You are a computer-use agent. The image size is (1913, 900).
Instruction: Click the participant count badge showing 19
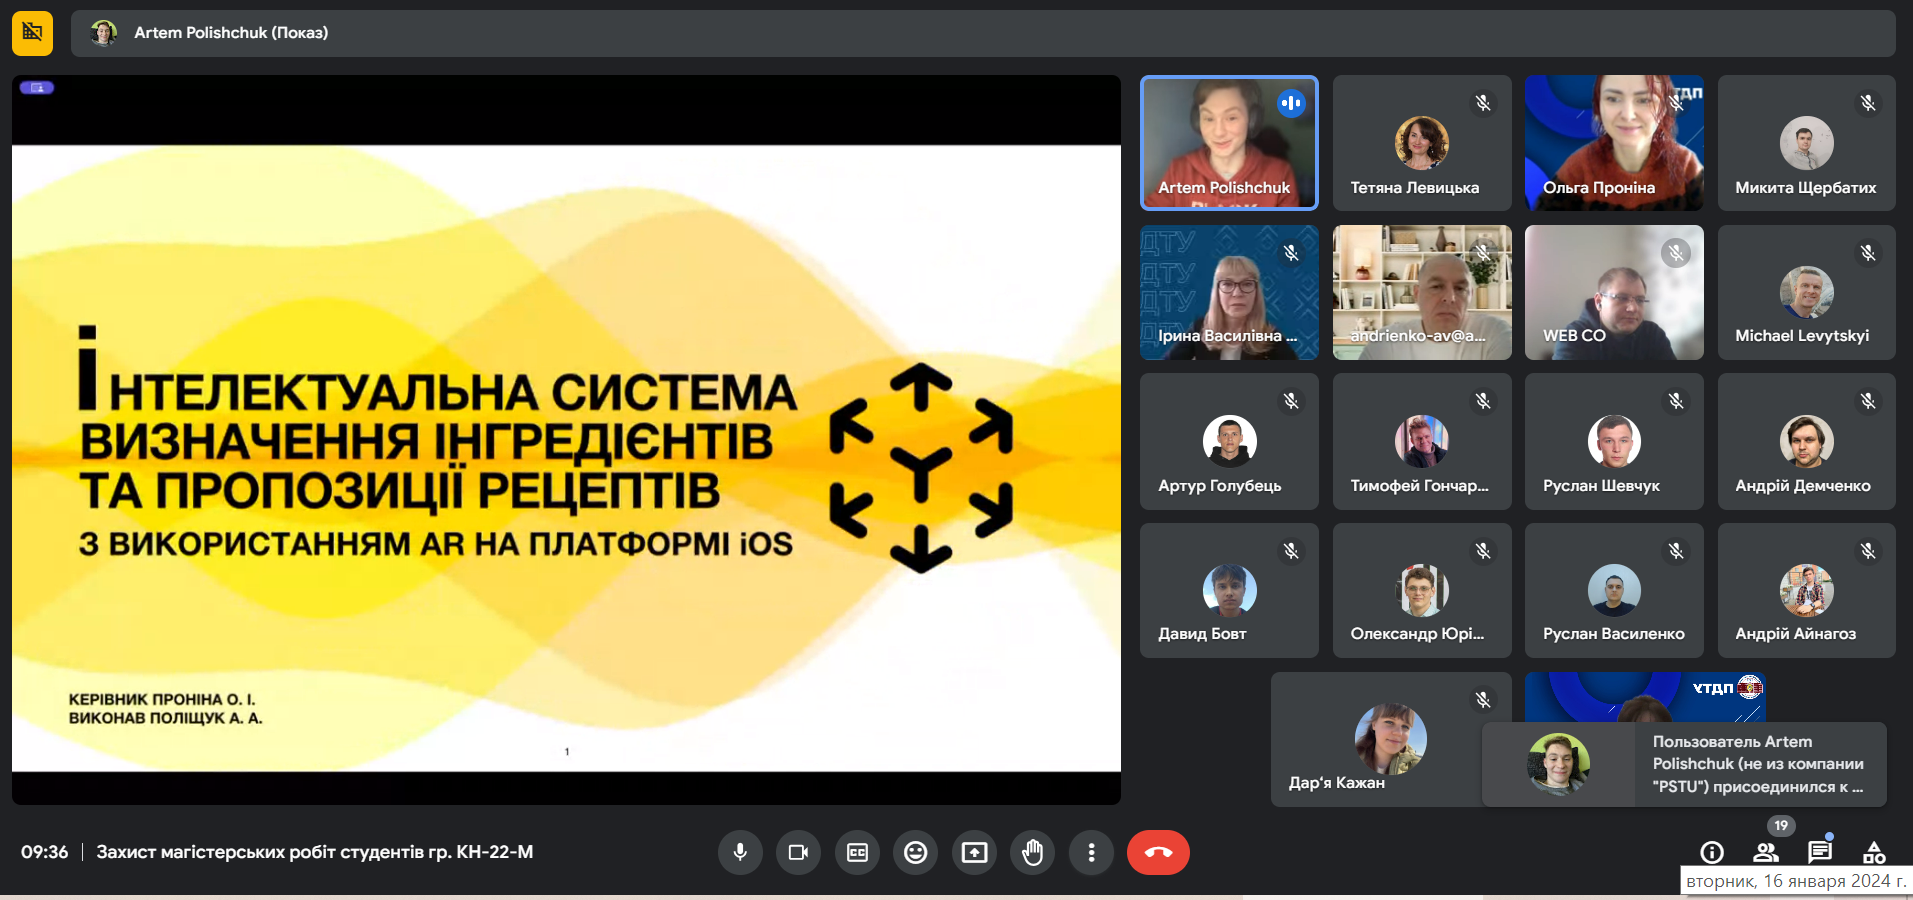[x=1781, y=826]
